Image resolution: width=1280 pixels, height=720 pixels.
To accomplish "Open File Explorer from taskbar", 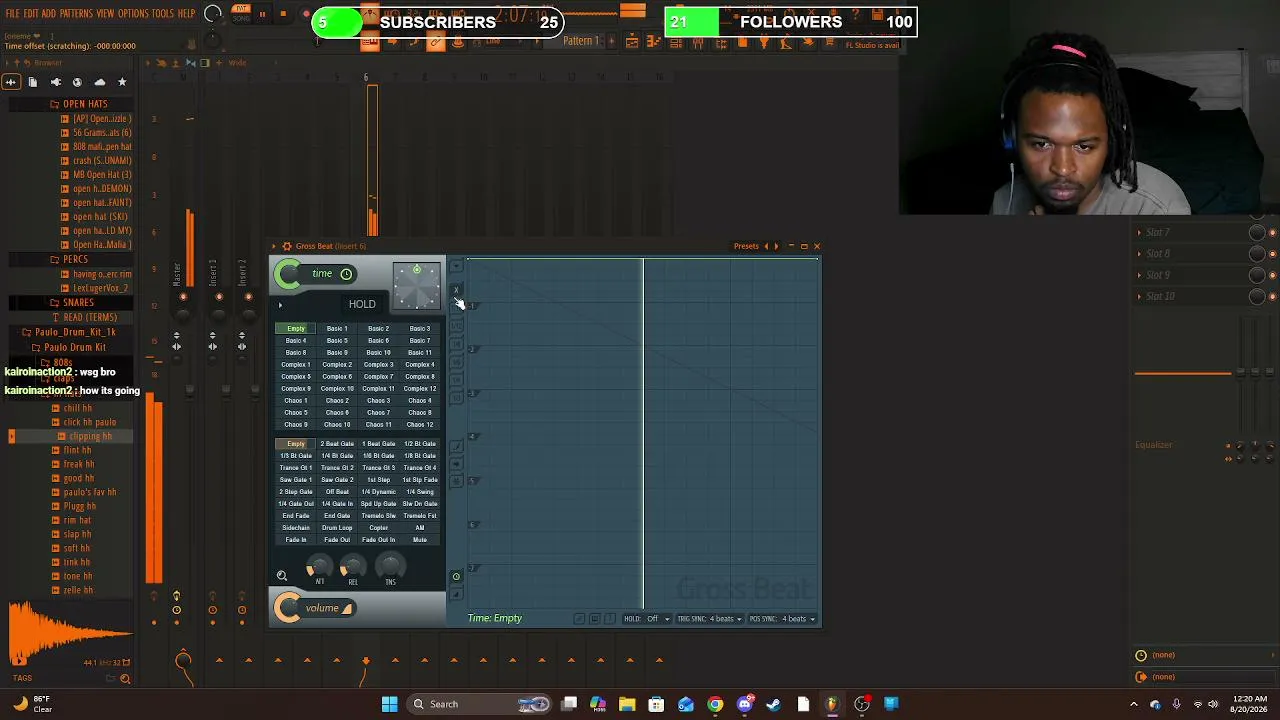I will 627,704.
